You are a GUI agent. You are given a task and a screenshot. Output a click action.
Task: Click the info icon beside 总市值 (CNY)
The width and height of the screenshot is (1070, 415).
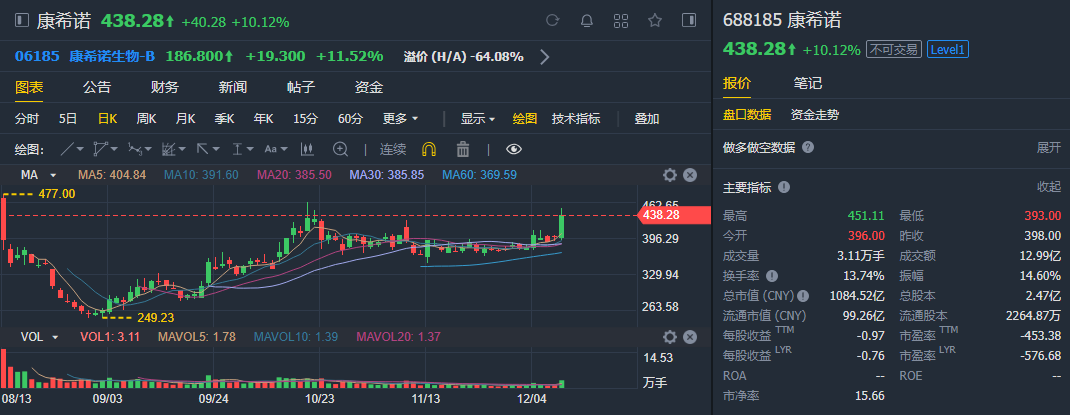click(803, 296)
